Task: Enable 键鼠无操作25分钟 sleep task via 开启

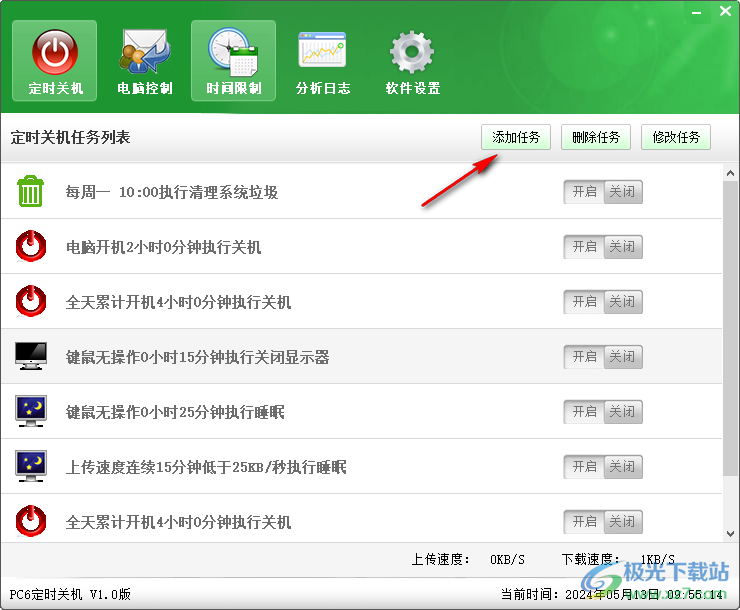Action: [584, 412]
